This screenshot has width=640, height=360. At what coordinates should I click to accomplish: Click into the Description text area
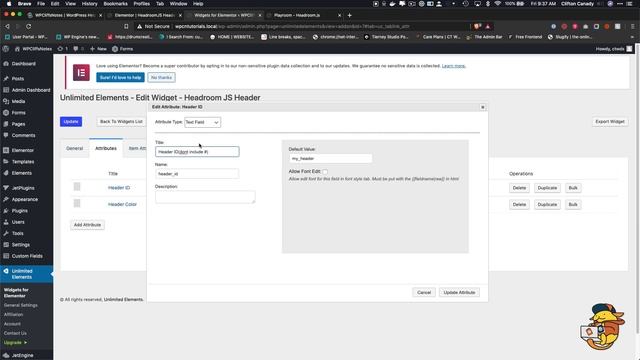click(205, 197)
